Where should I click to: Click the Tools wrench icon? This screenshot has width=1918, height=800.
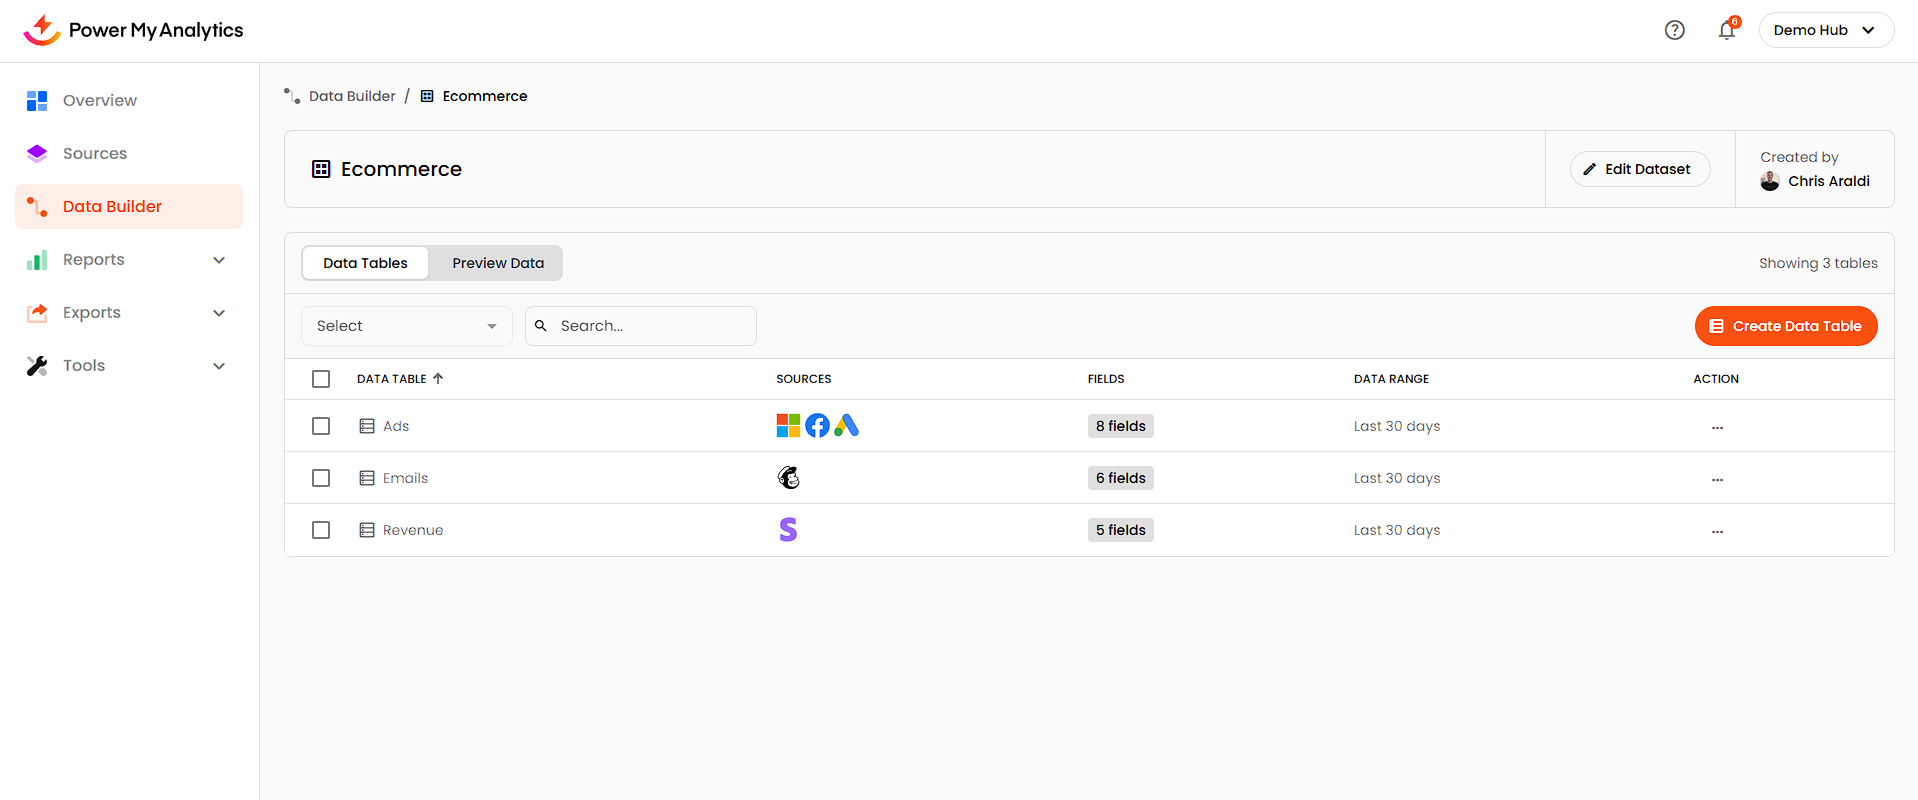click(37, 365)
